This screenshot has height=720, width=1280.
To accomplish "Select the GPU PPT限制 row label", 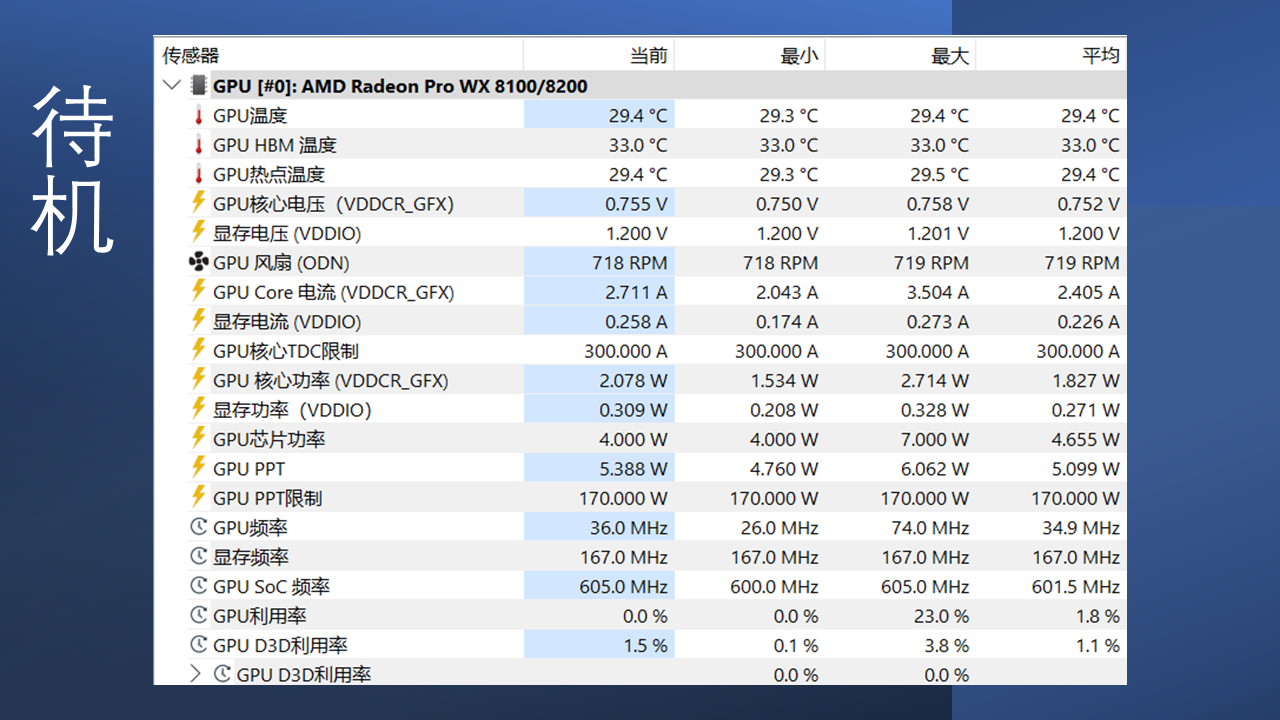I will coord(267,498).
